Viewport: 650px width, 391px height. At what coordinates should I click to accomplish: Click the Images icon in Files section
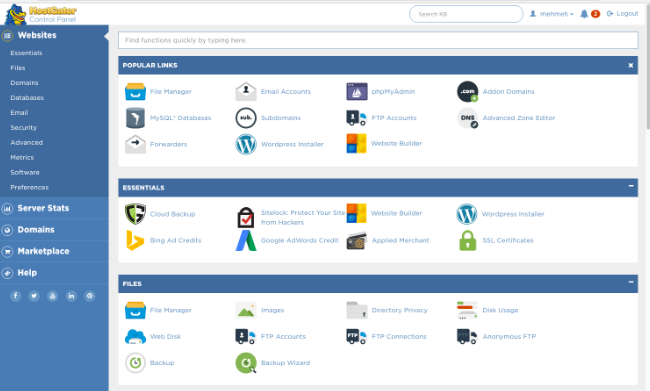coord(246,310)
